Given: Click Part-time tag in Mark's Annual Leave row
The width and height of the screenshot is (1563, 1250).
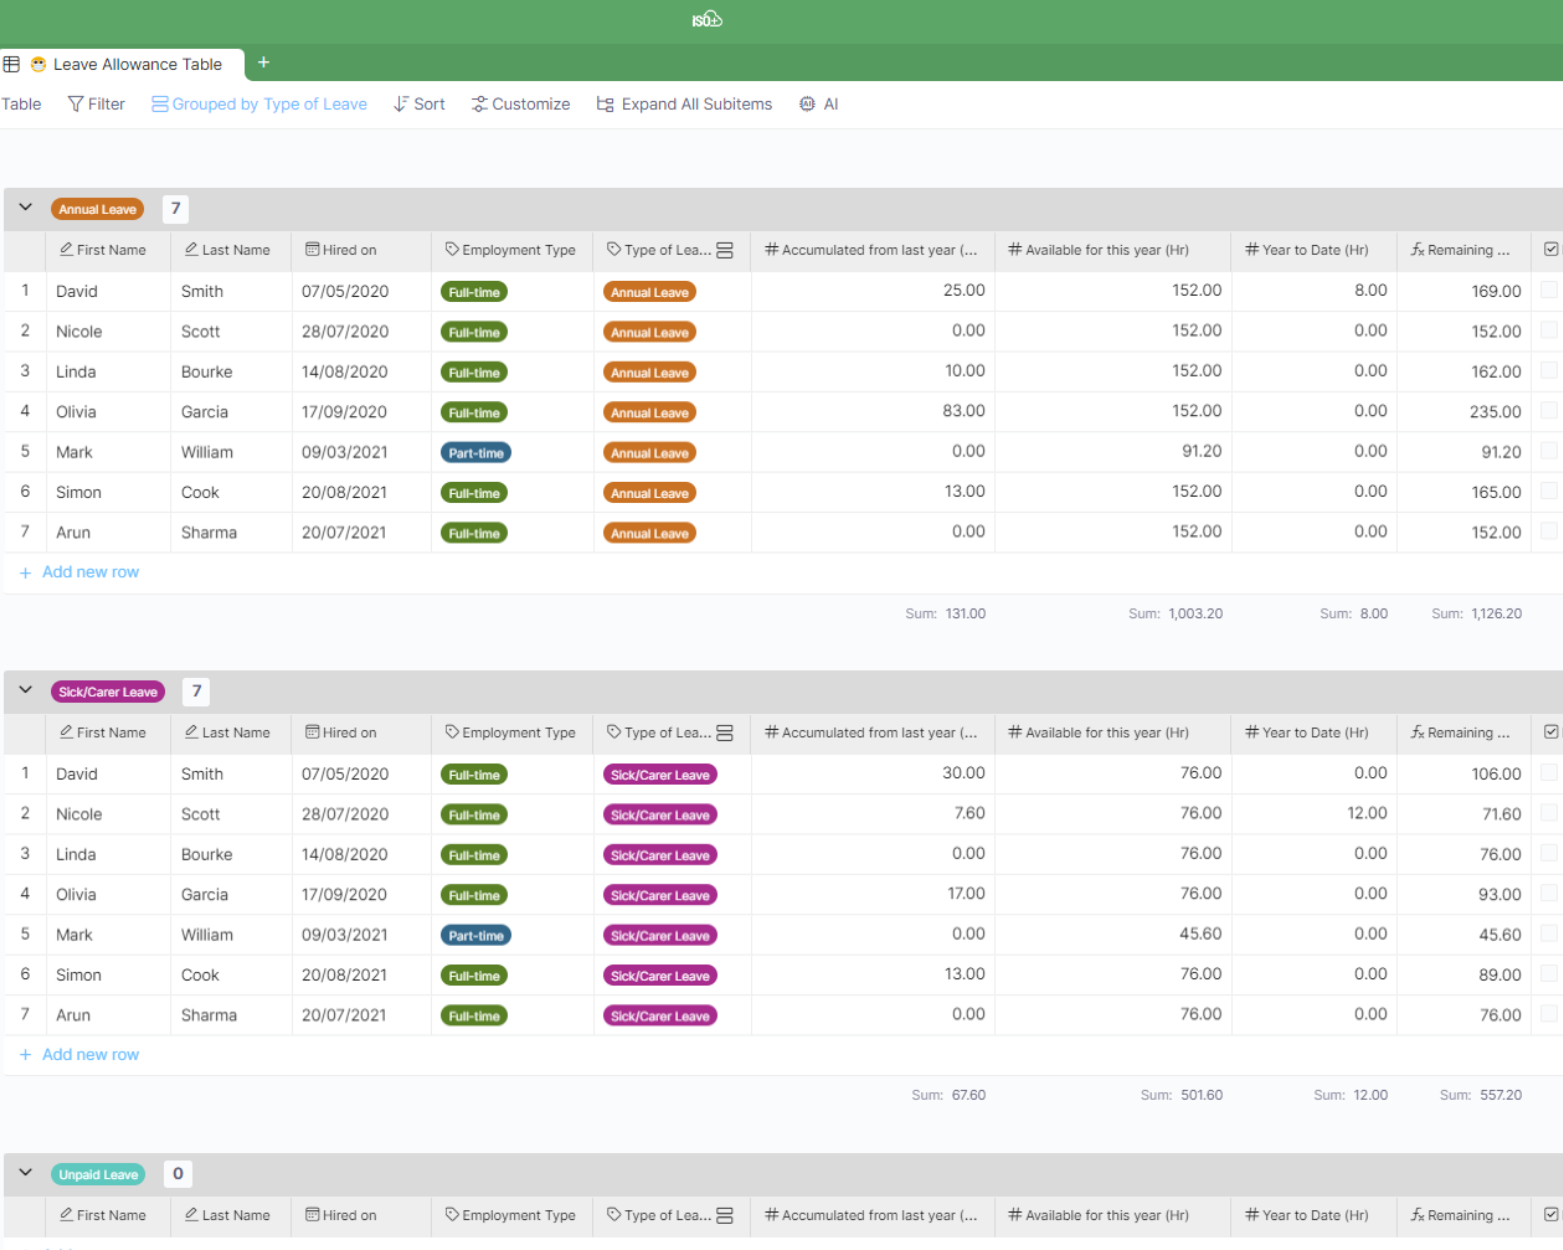Looking at the screenshot, I should tap(475, 453).
